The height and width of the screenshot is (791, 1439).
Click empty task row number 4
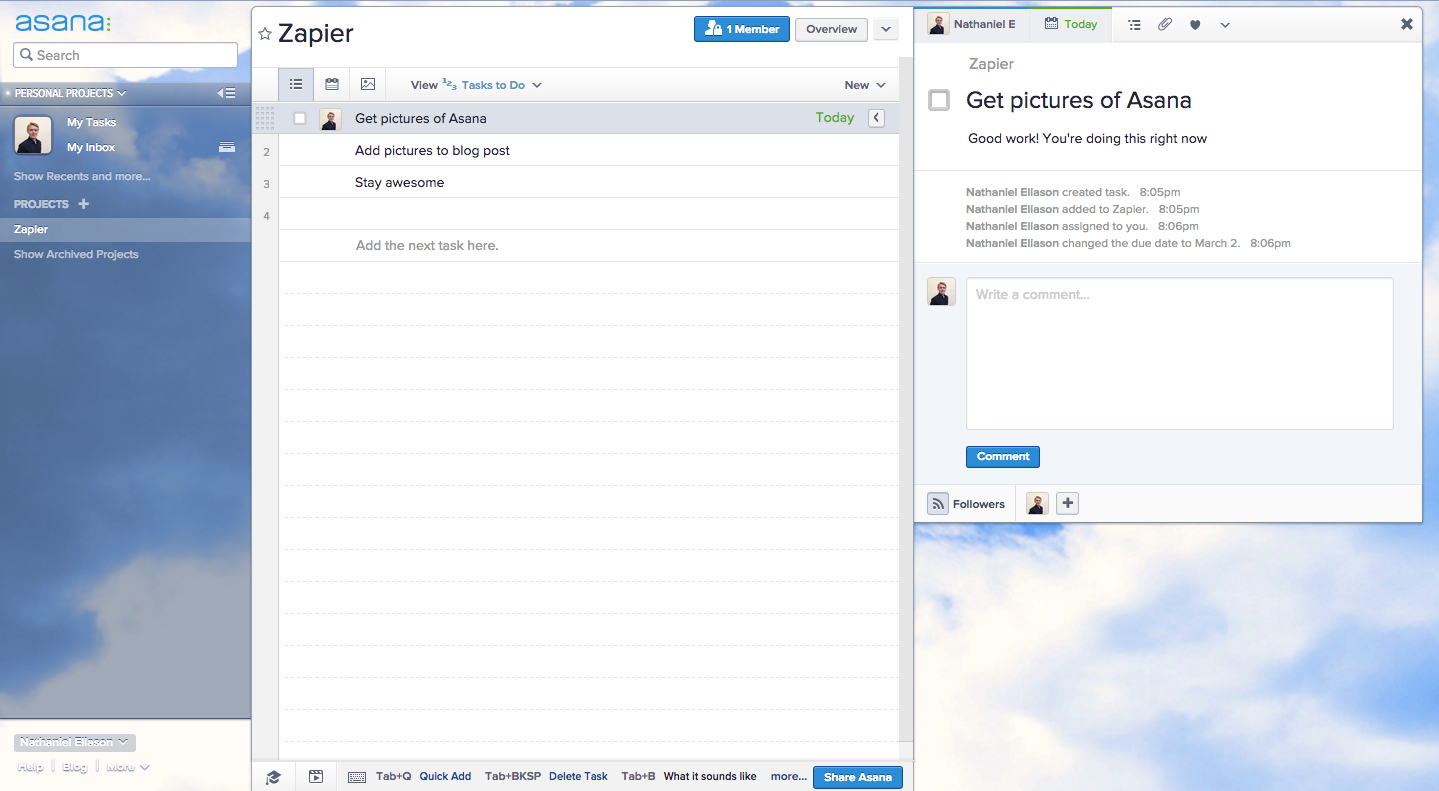(x=589, y=214)
